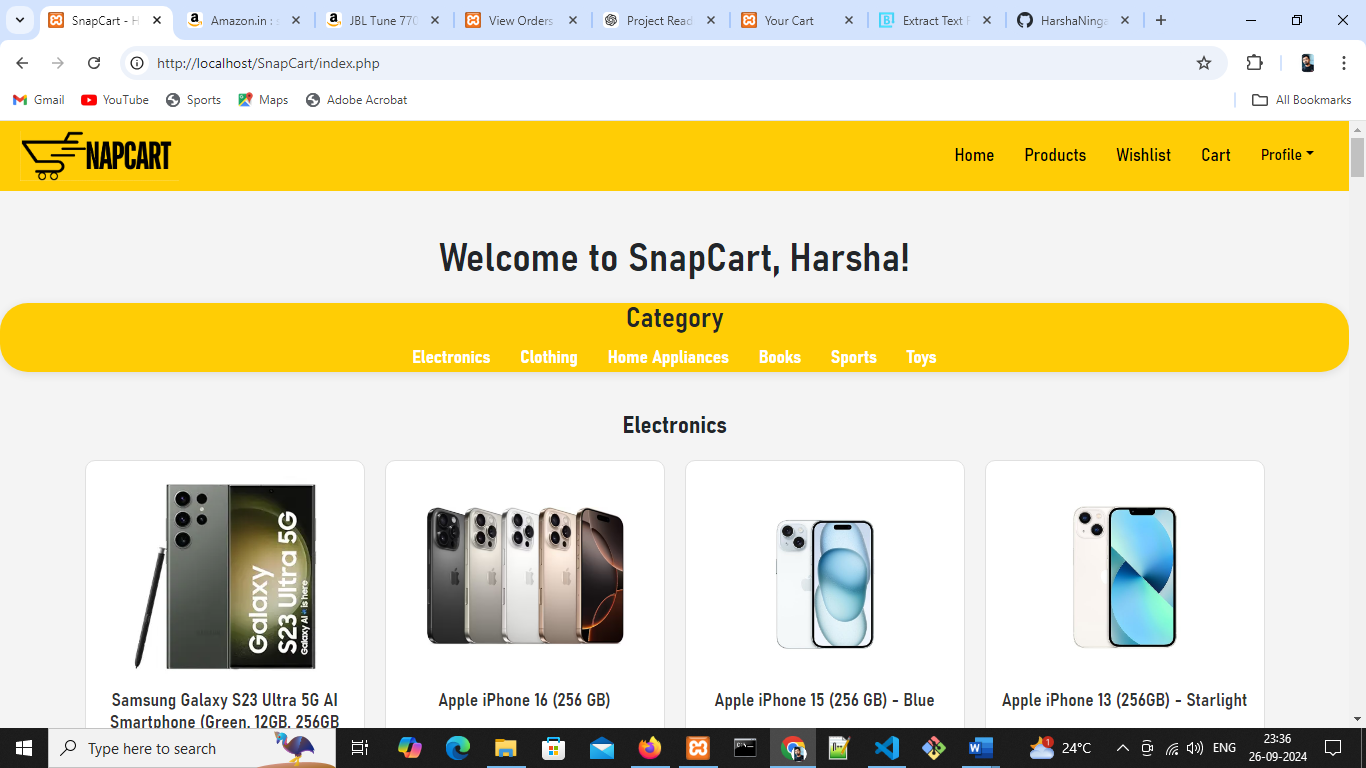
Task: Close the JBL Tune tab
Action: (435, 20)
